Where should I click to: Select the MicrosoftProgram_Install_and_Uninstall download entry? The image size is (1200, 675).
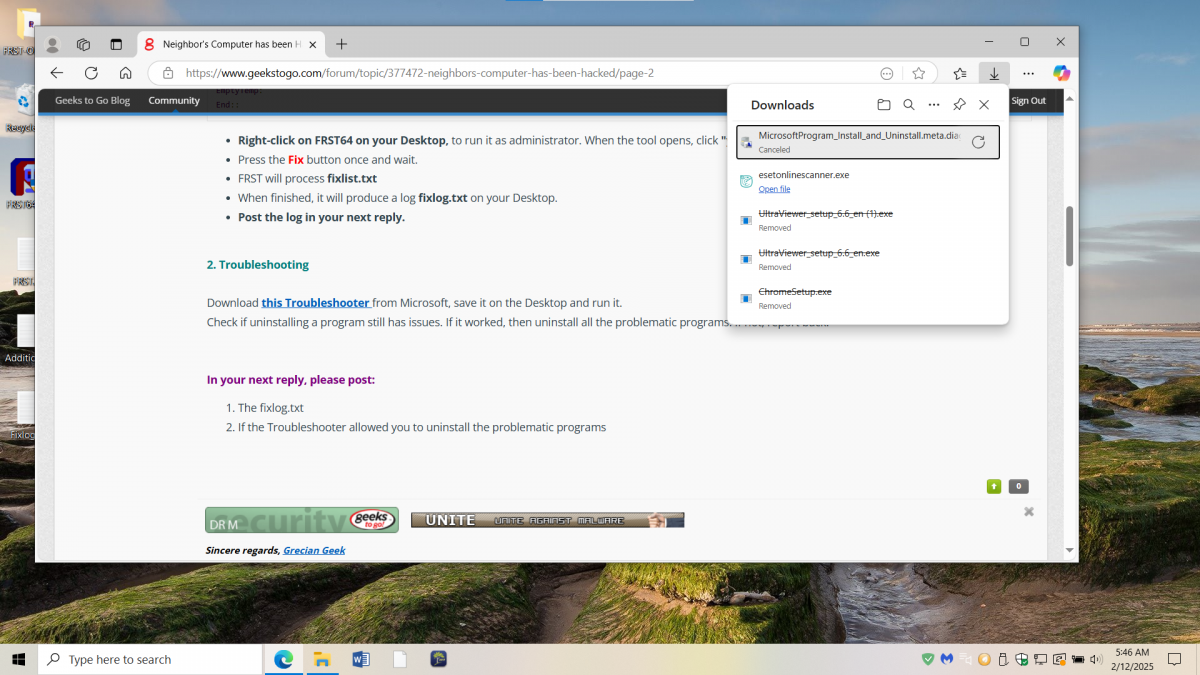pos(868,142)
